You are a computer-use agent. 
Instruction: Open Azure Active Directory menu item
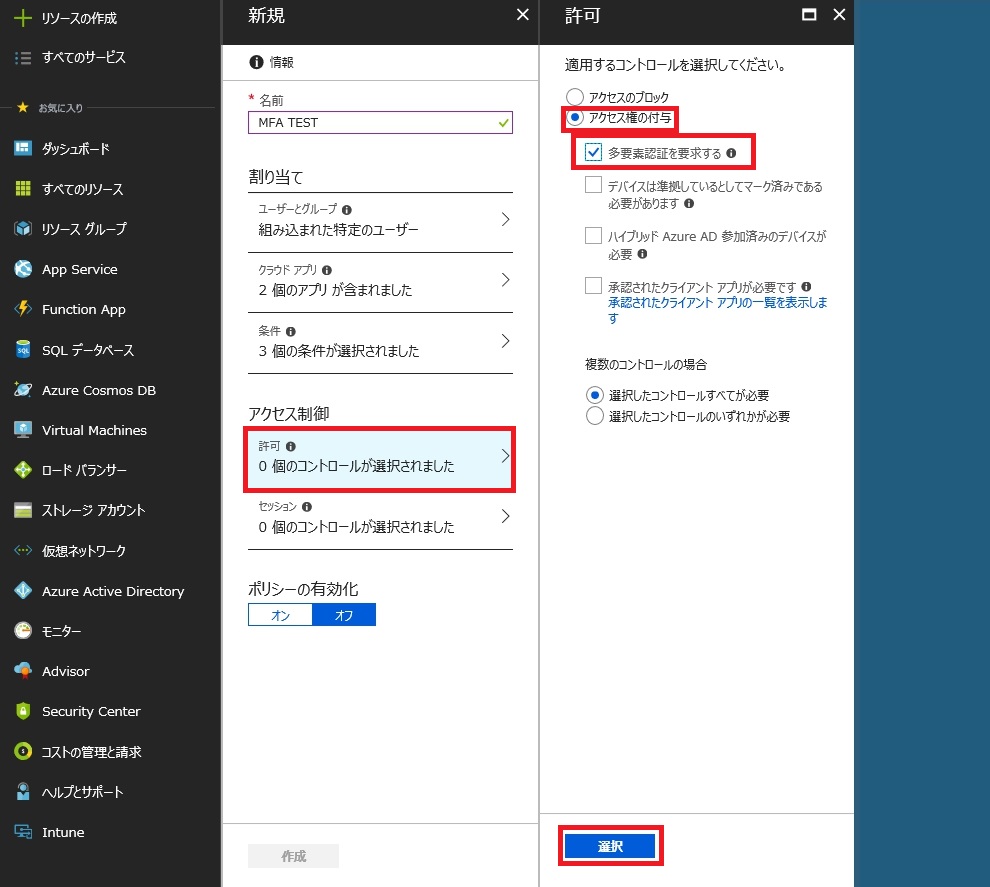click(113, 591)
